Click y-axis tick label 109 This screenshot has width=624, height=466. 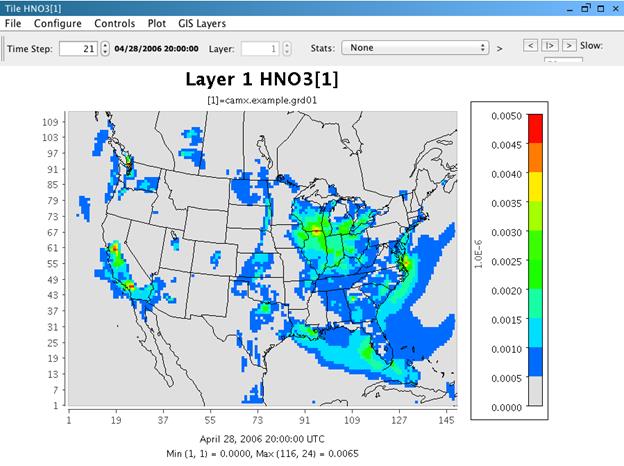[50, 122]
